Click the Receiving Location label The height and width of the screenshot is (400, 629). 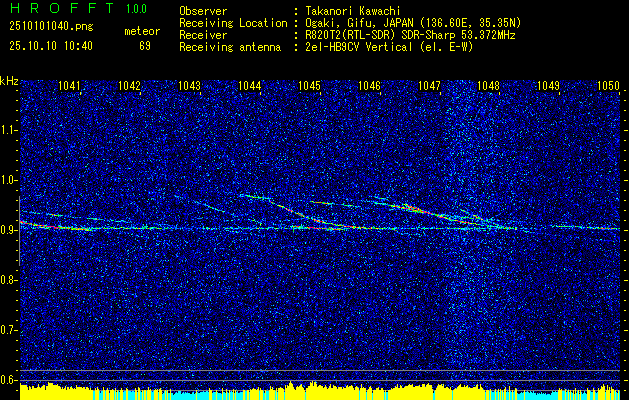pyautogui.click(x=233, y=24)
